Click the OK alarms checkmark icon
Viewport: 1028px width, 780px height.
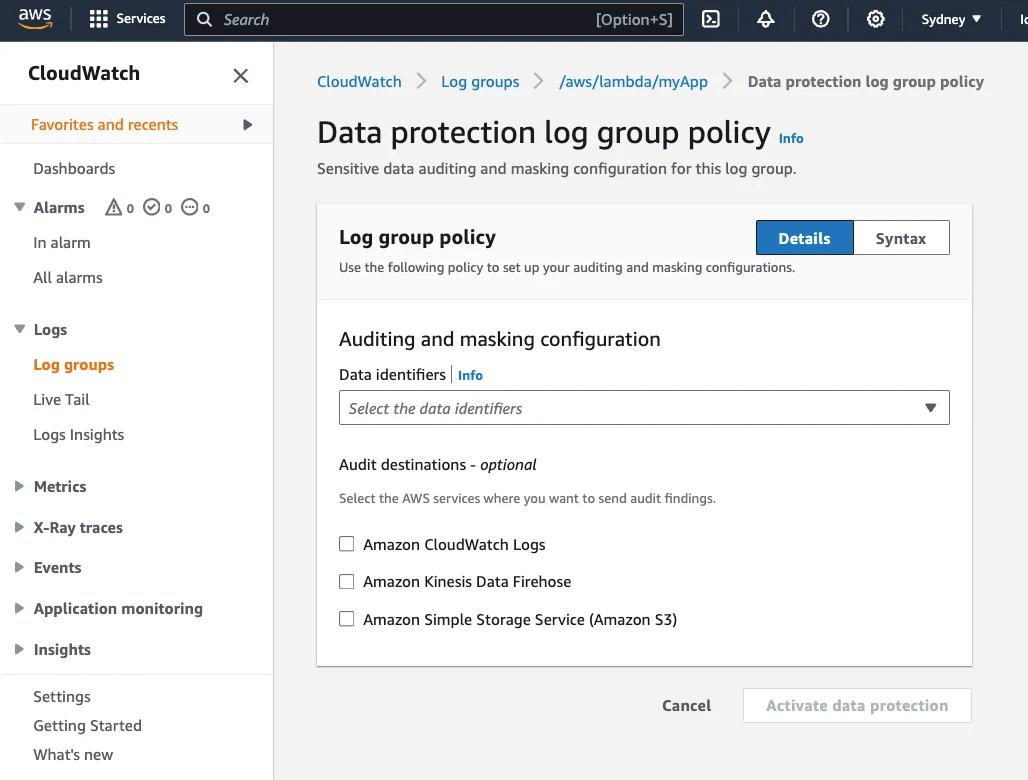pyautogui.click(x=153, y=207)
